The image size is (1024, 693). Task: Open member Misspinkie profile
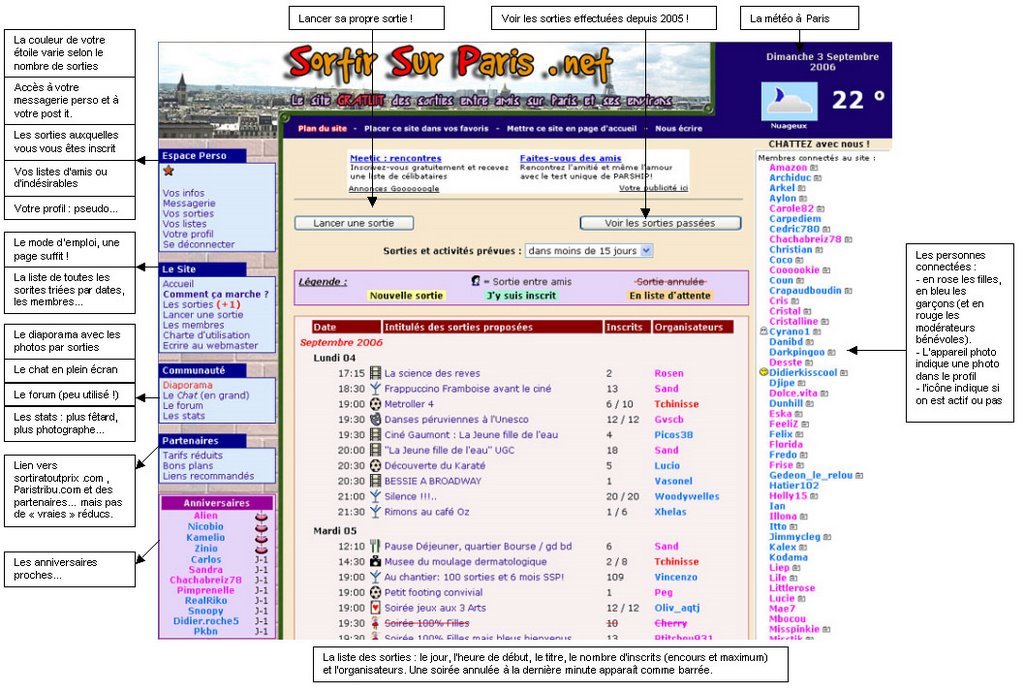[794, 629]
